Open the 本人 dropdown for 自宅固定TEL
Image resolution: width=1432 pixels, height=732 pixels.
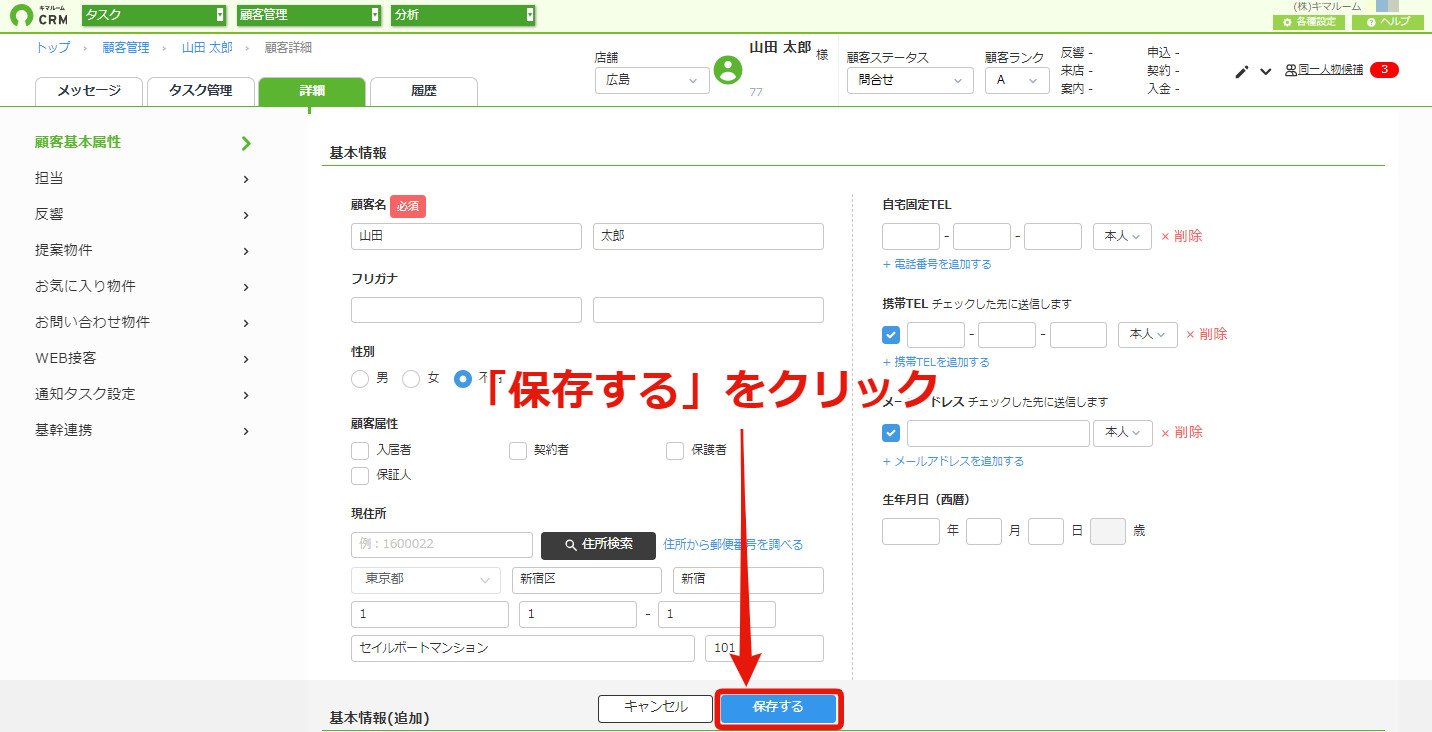click(x=1123, y=236)
